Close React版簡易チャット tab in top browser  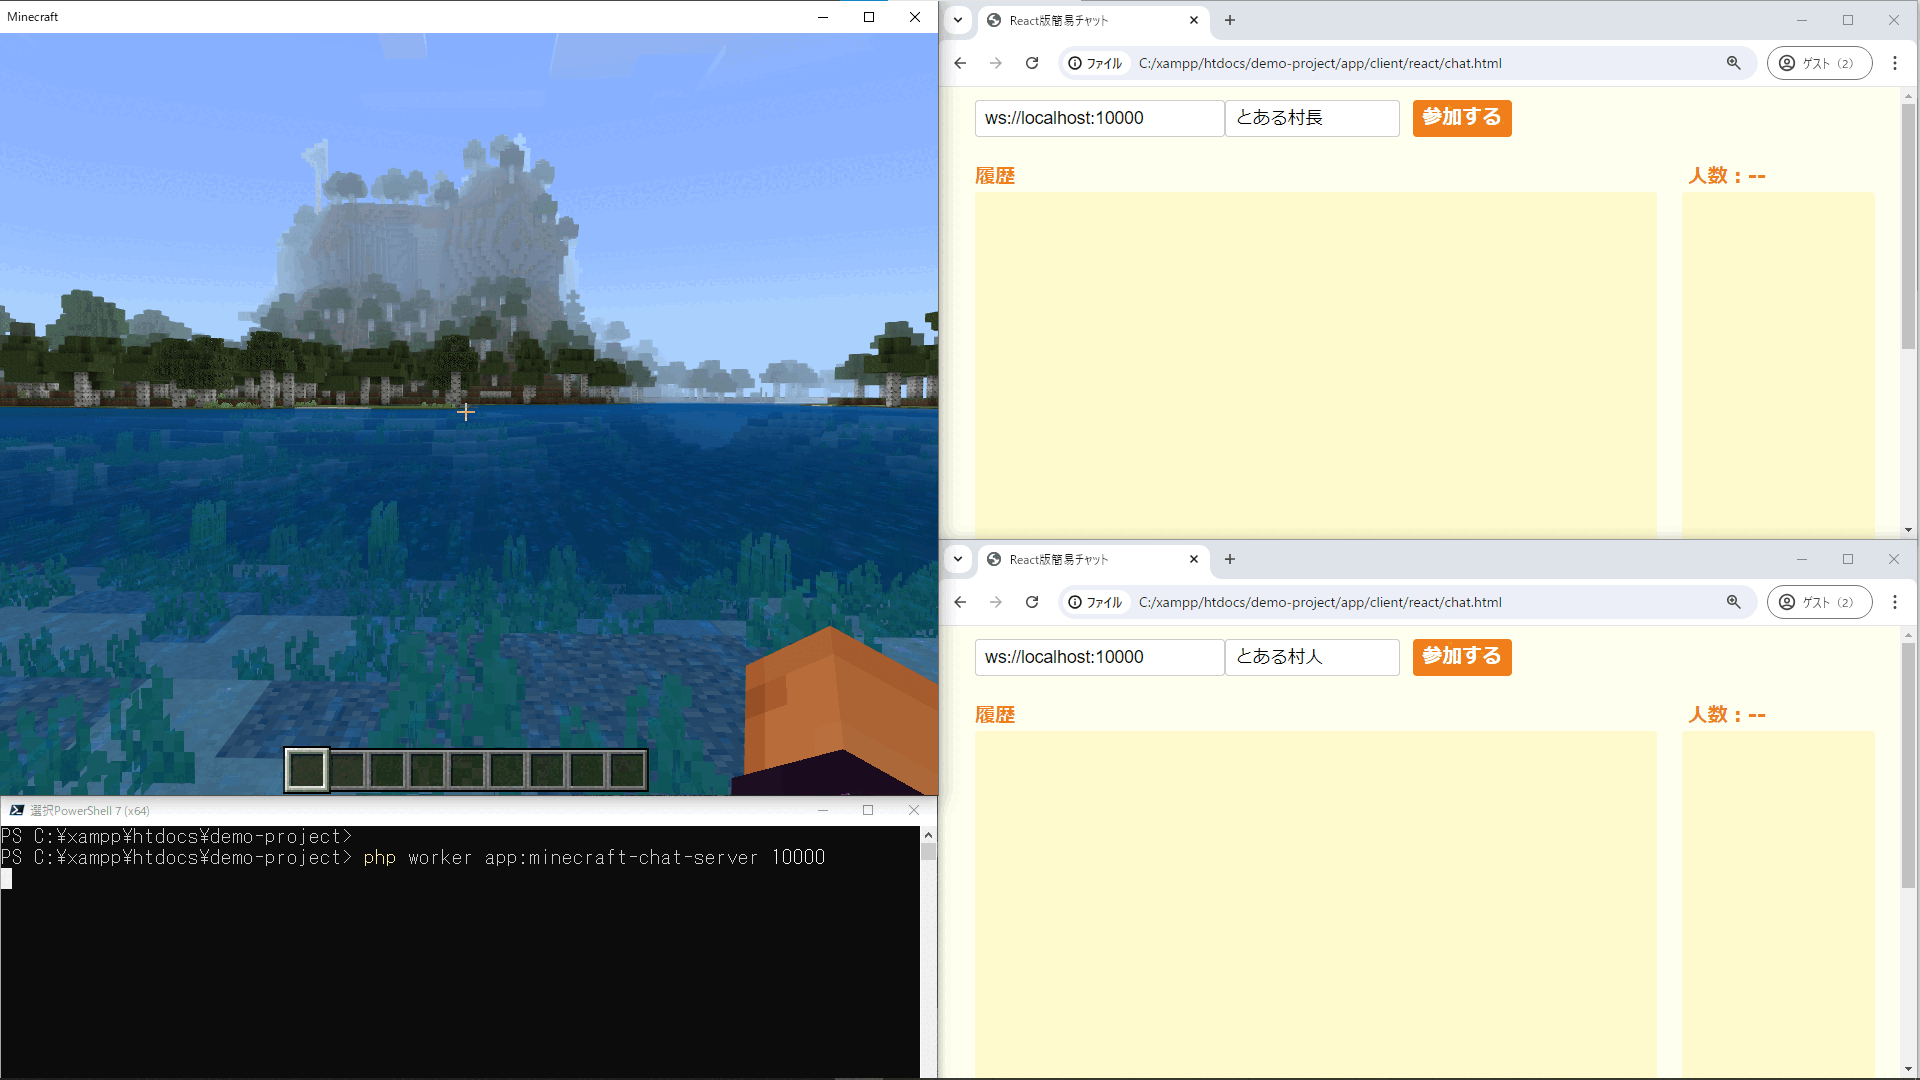tap(1193, 20)
